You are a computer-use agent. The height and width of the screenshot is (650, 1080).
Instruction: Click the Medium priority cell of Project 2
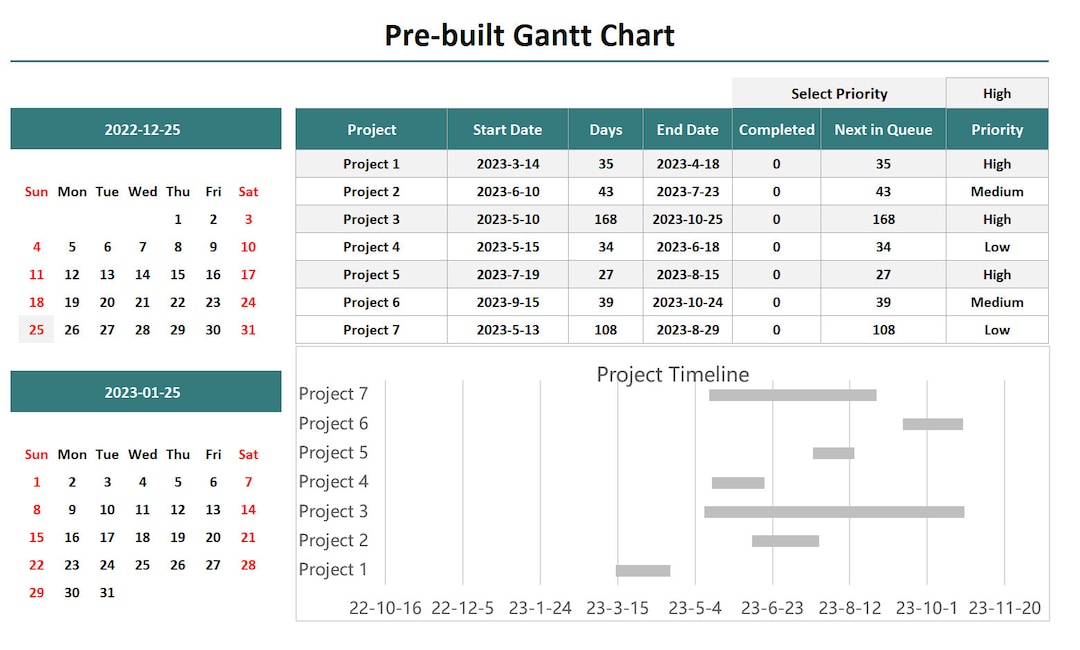coord(996,191)
